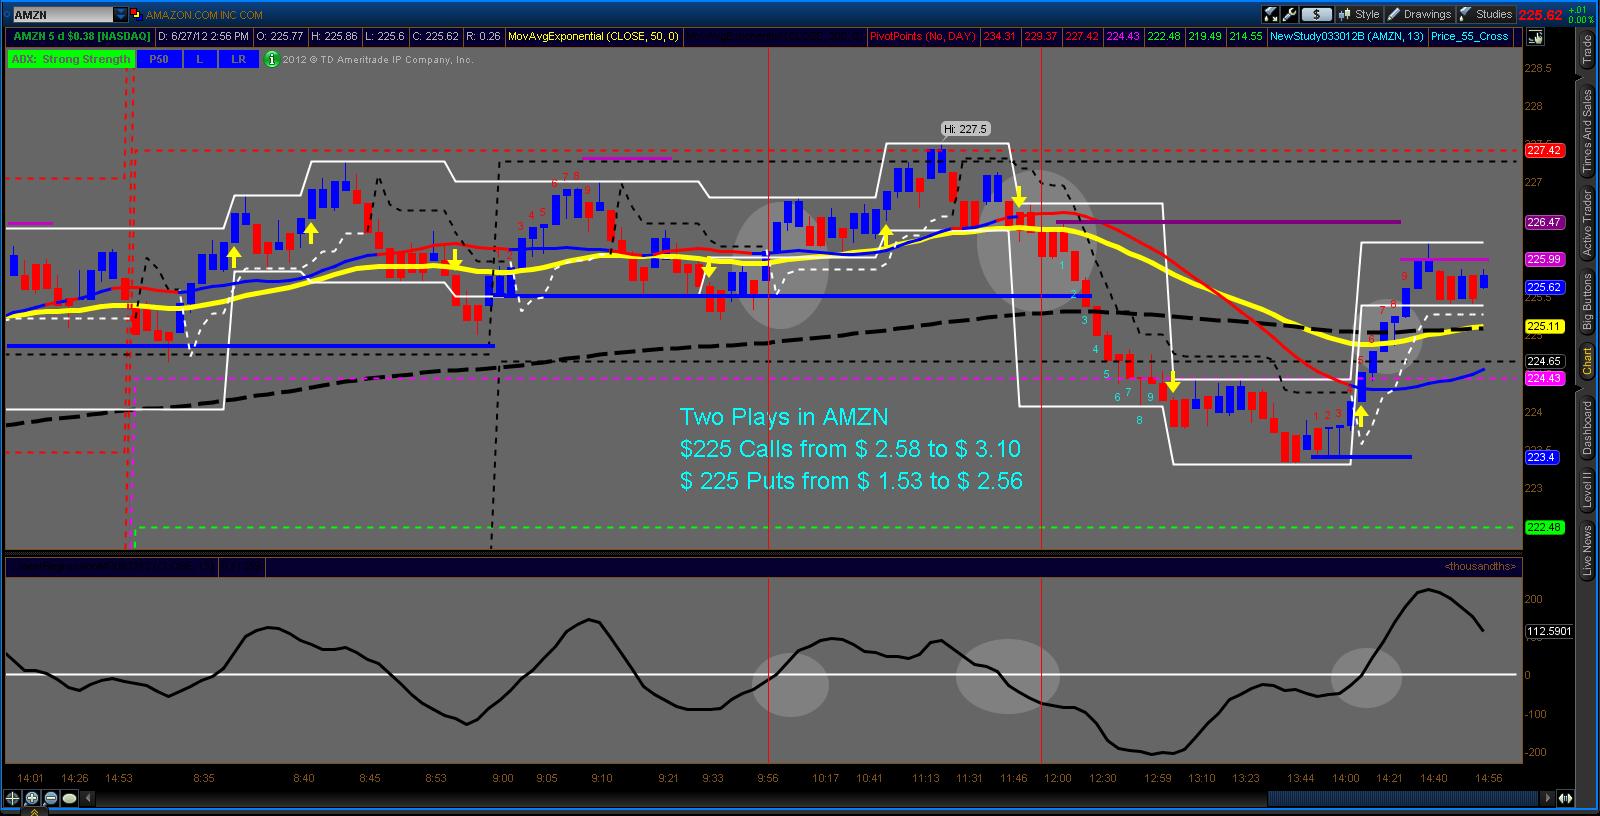
Task: Toggle the dollar sign button
Action: tap(1316, 14)
